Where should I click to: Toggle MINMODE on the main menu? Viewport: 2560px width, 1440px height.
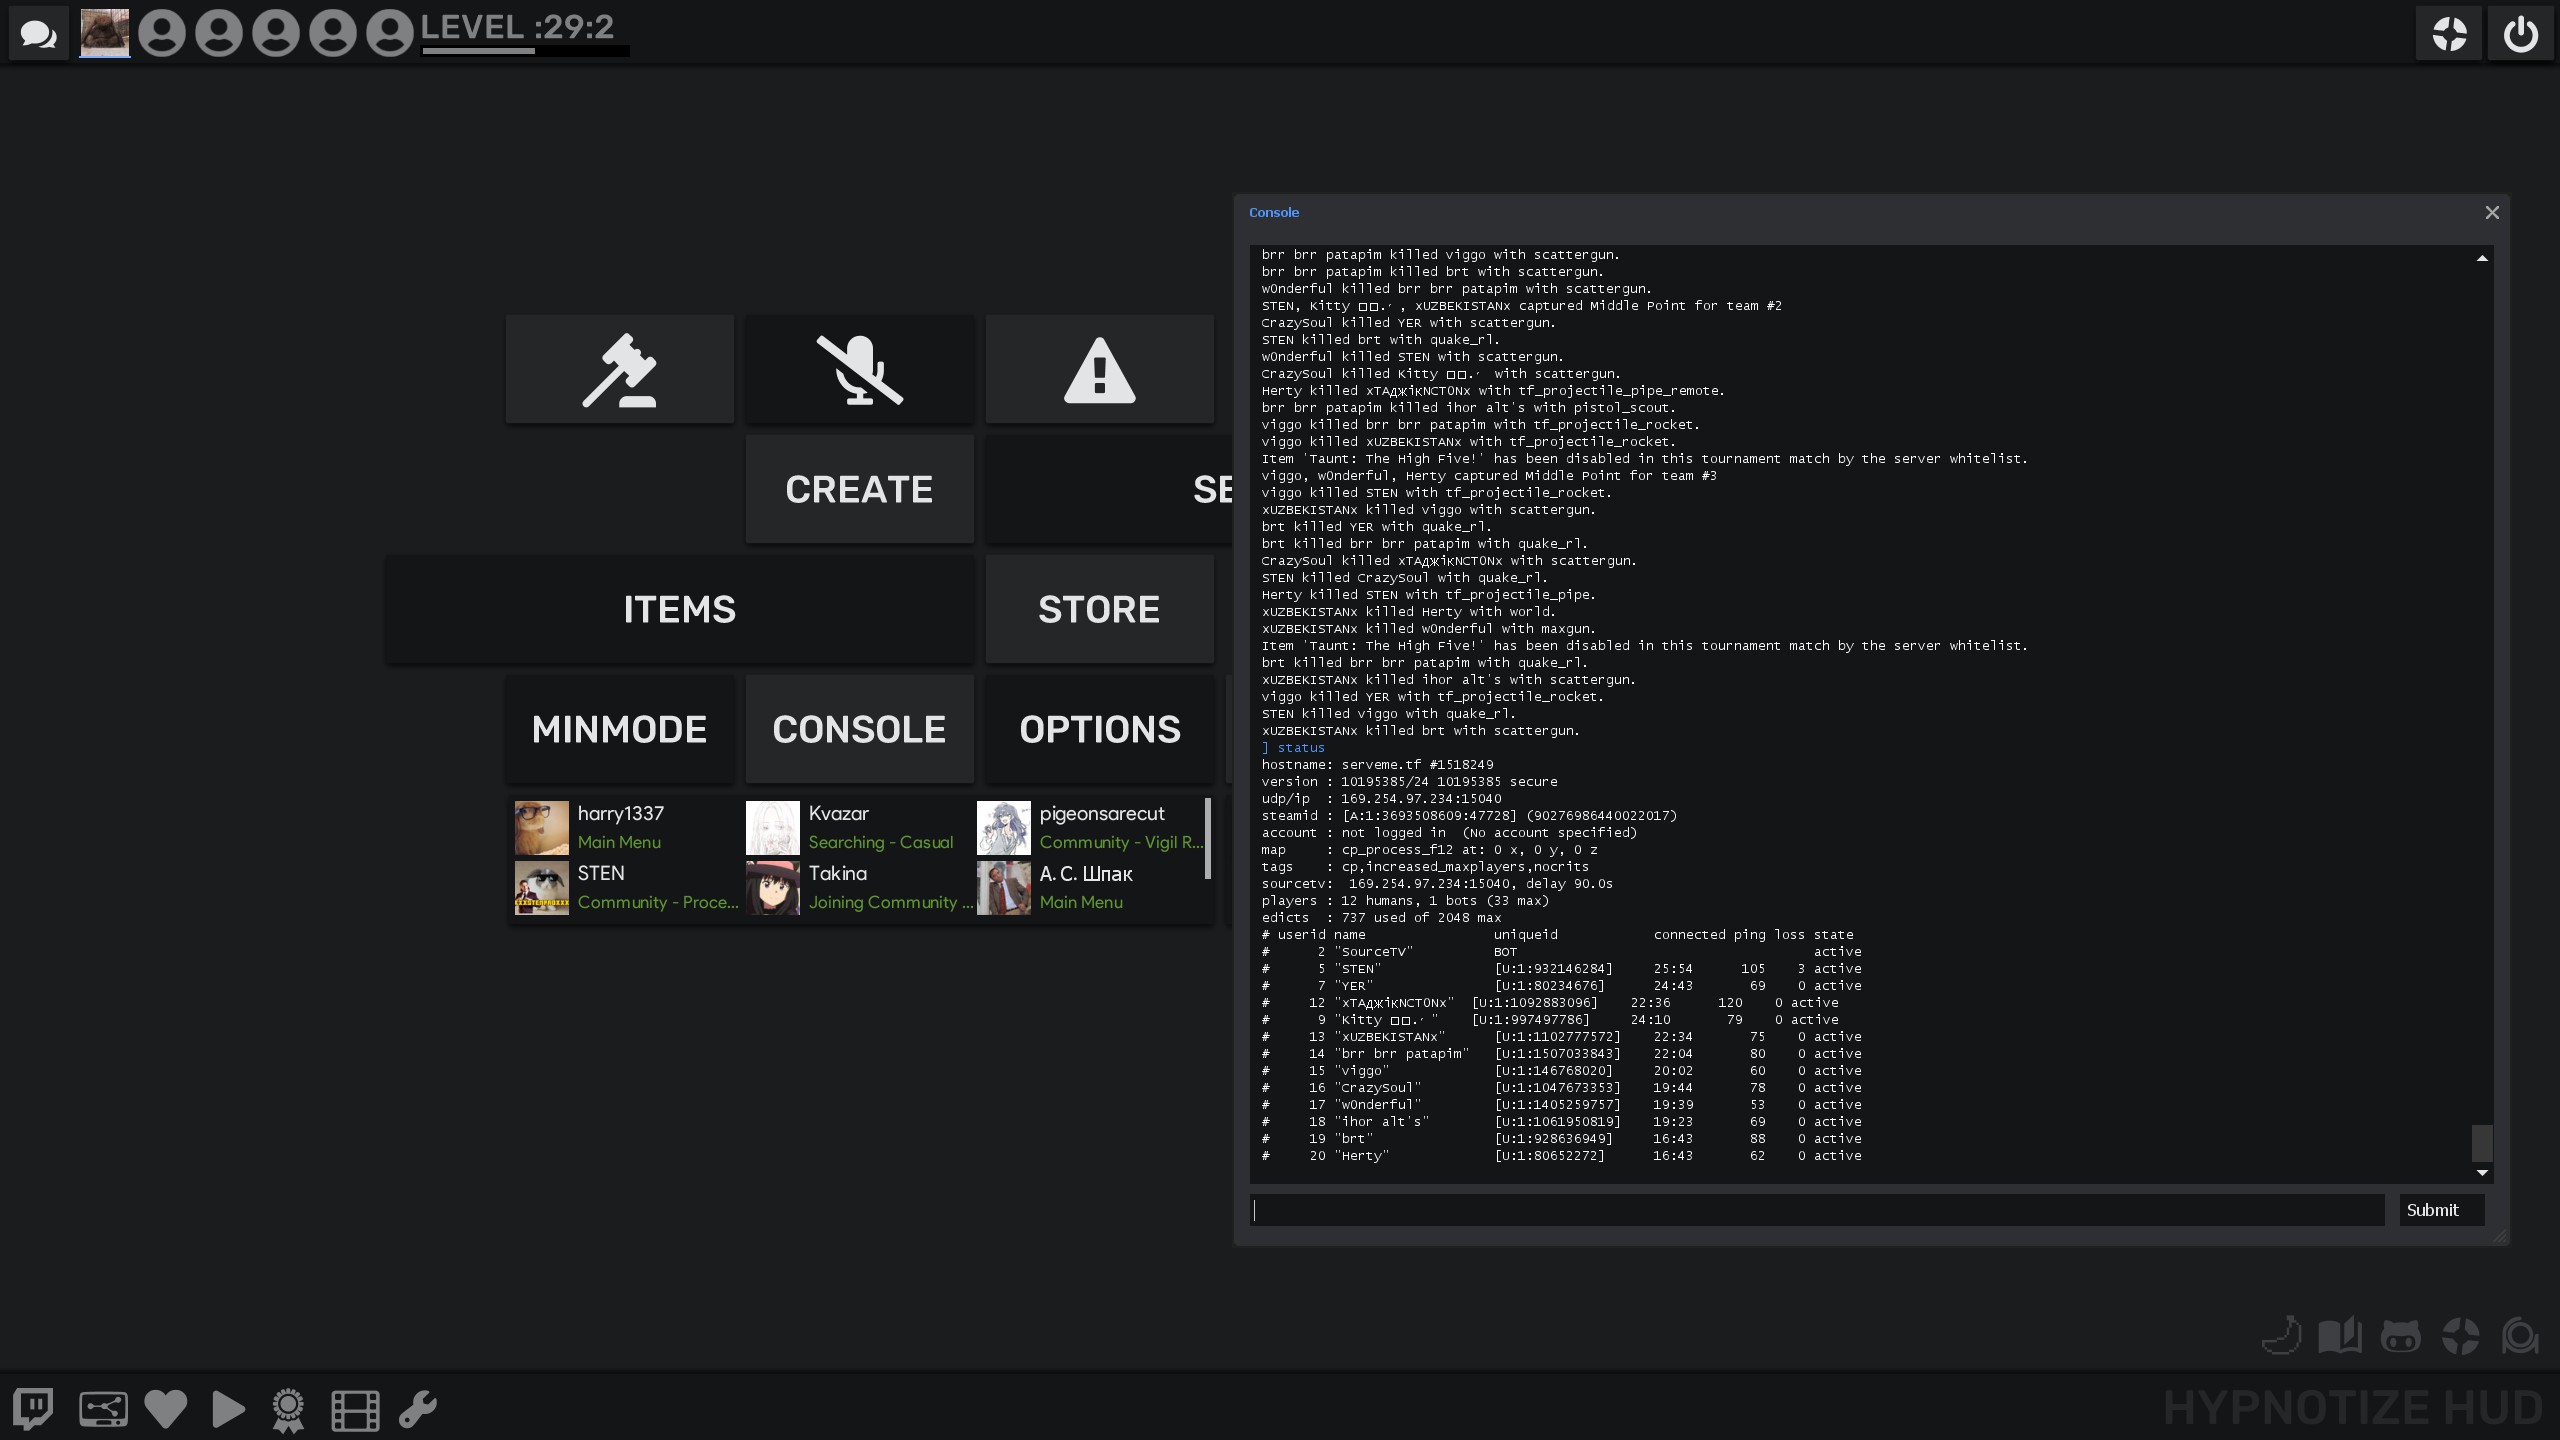pyautogui.click(x=619, y=729)
